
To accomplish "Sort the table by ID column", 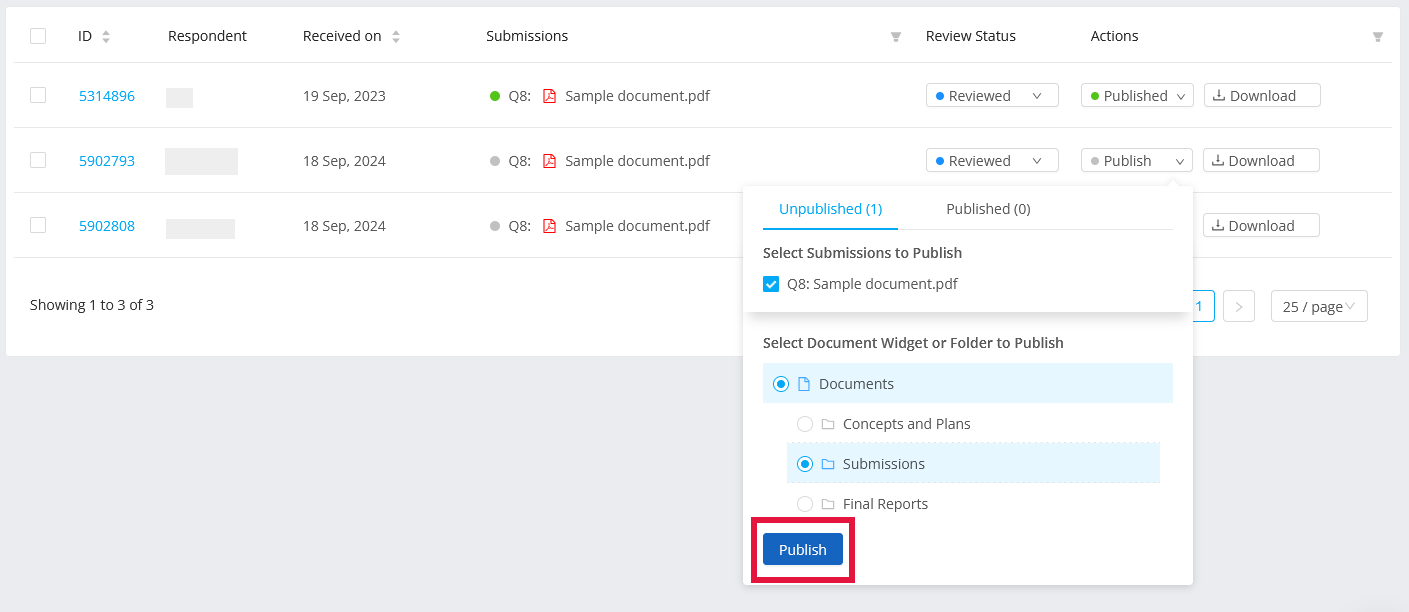I will pos(106,36).
